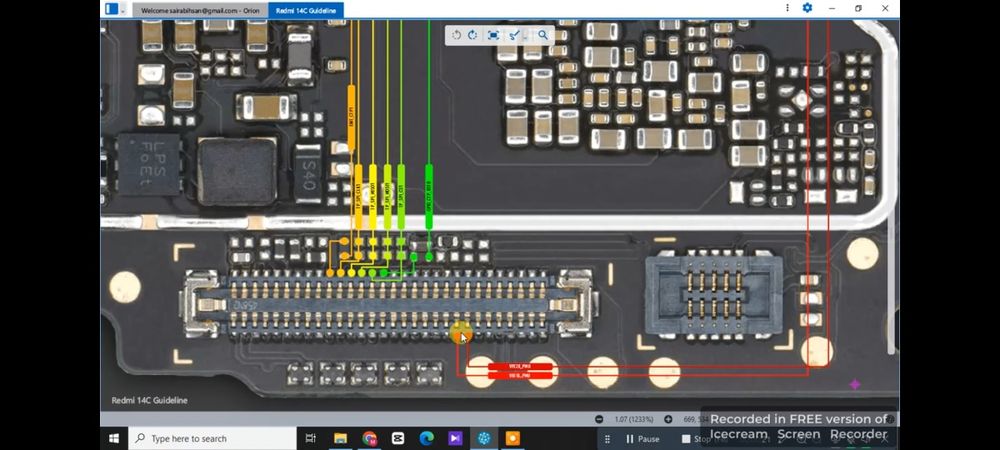1000x450 pixels.
Task: Click the highlighted connector pin under cursor
Action: [460, 332]
